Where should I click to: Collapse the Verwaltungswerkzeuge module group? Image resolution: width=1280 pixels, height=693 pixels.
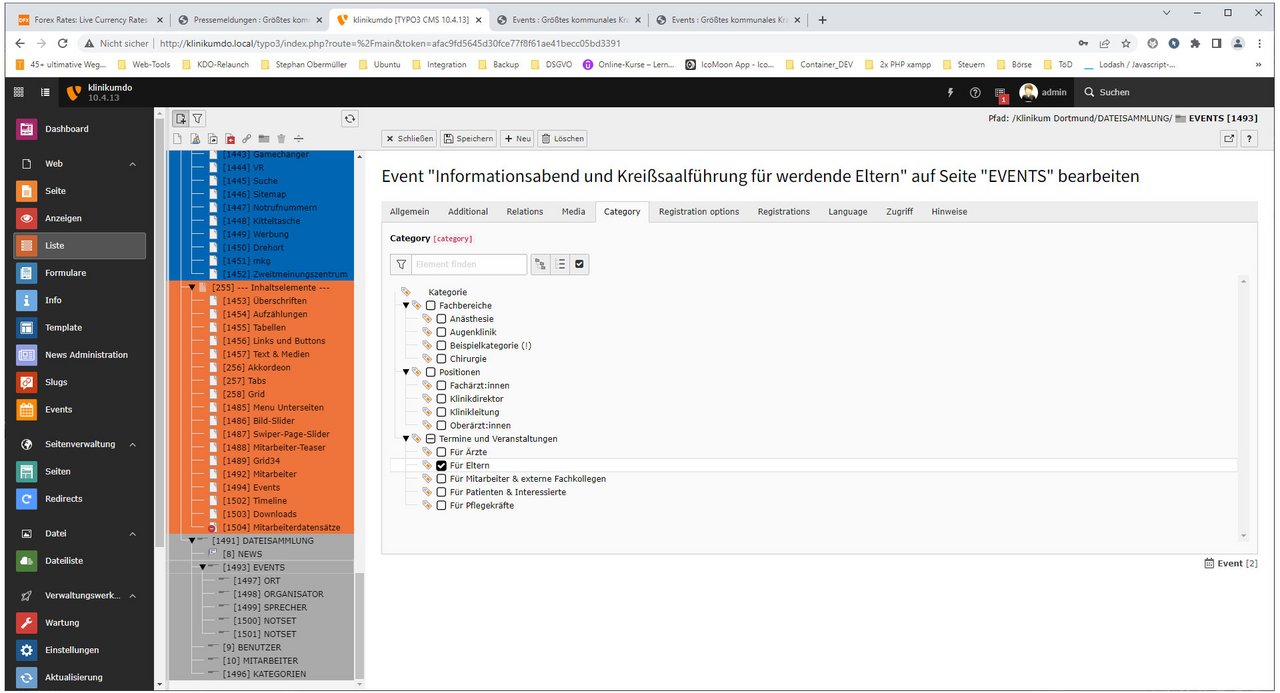[x=132, y=596]
